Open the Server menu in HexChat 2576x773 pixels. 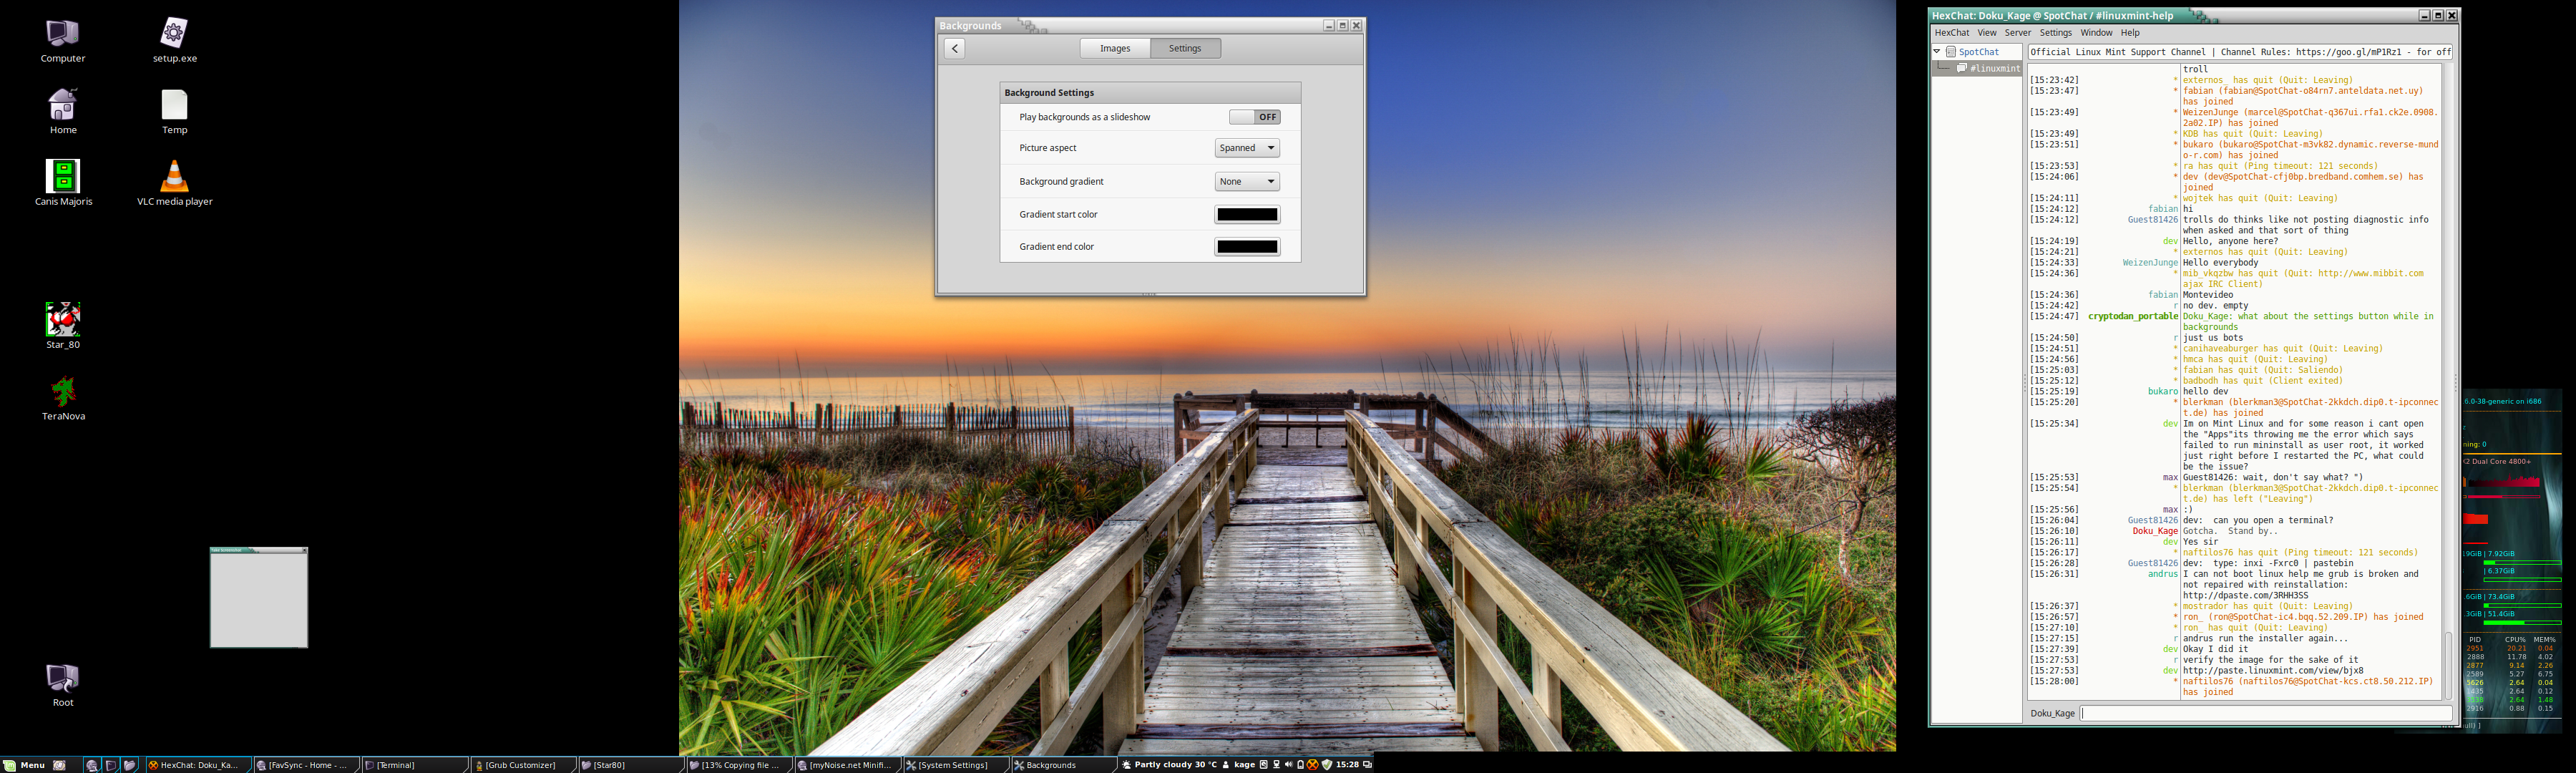point(2017,33)
